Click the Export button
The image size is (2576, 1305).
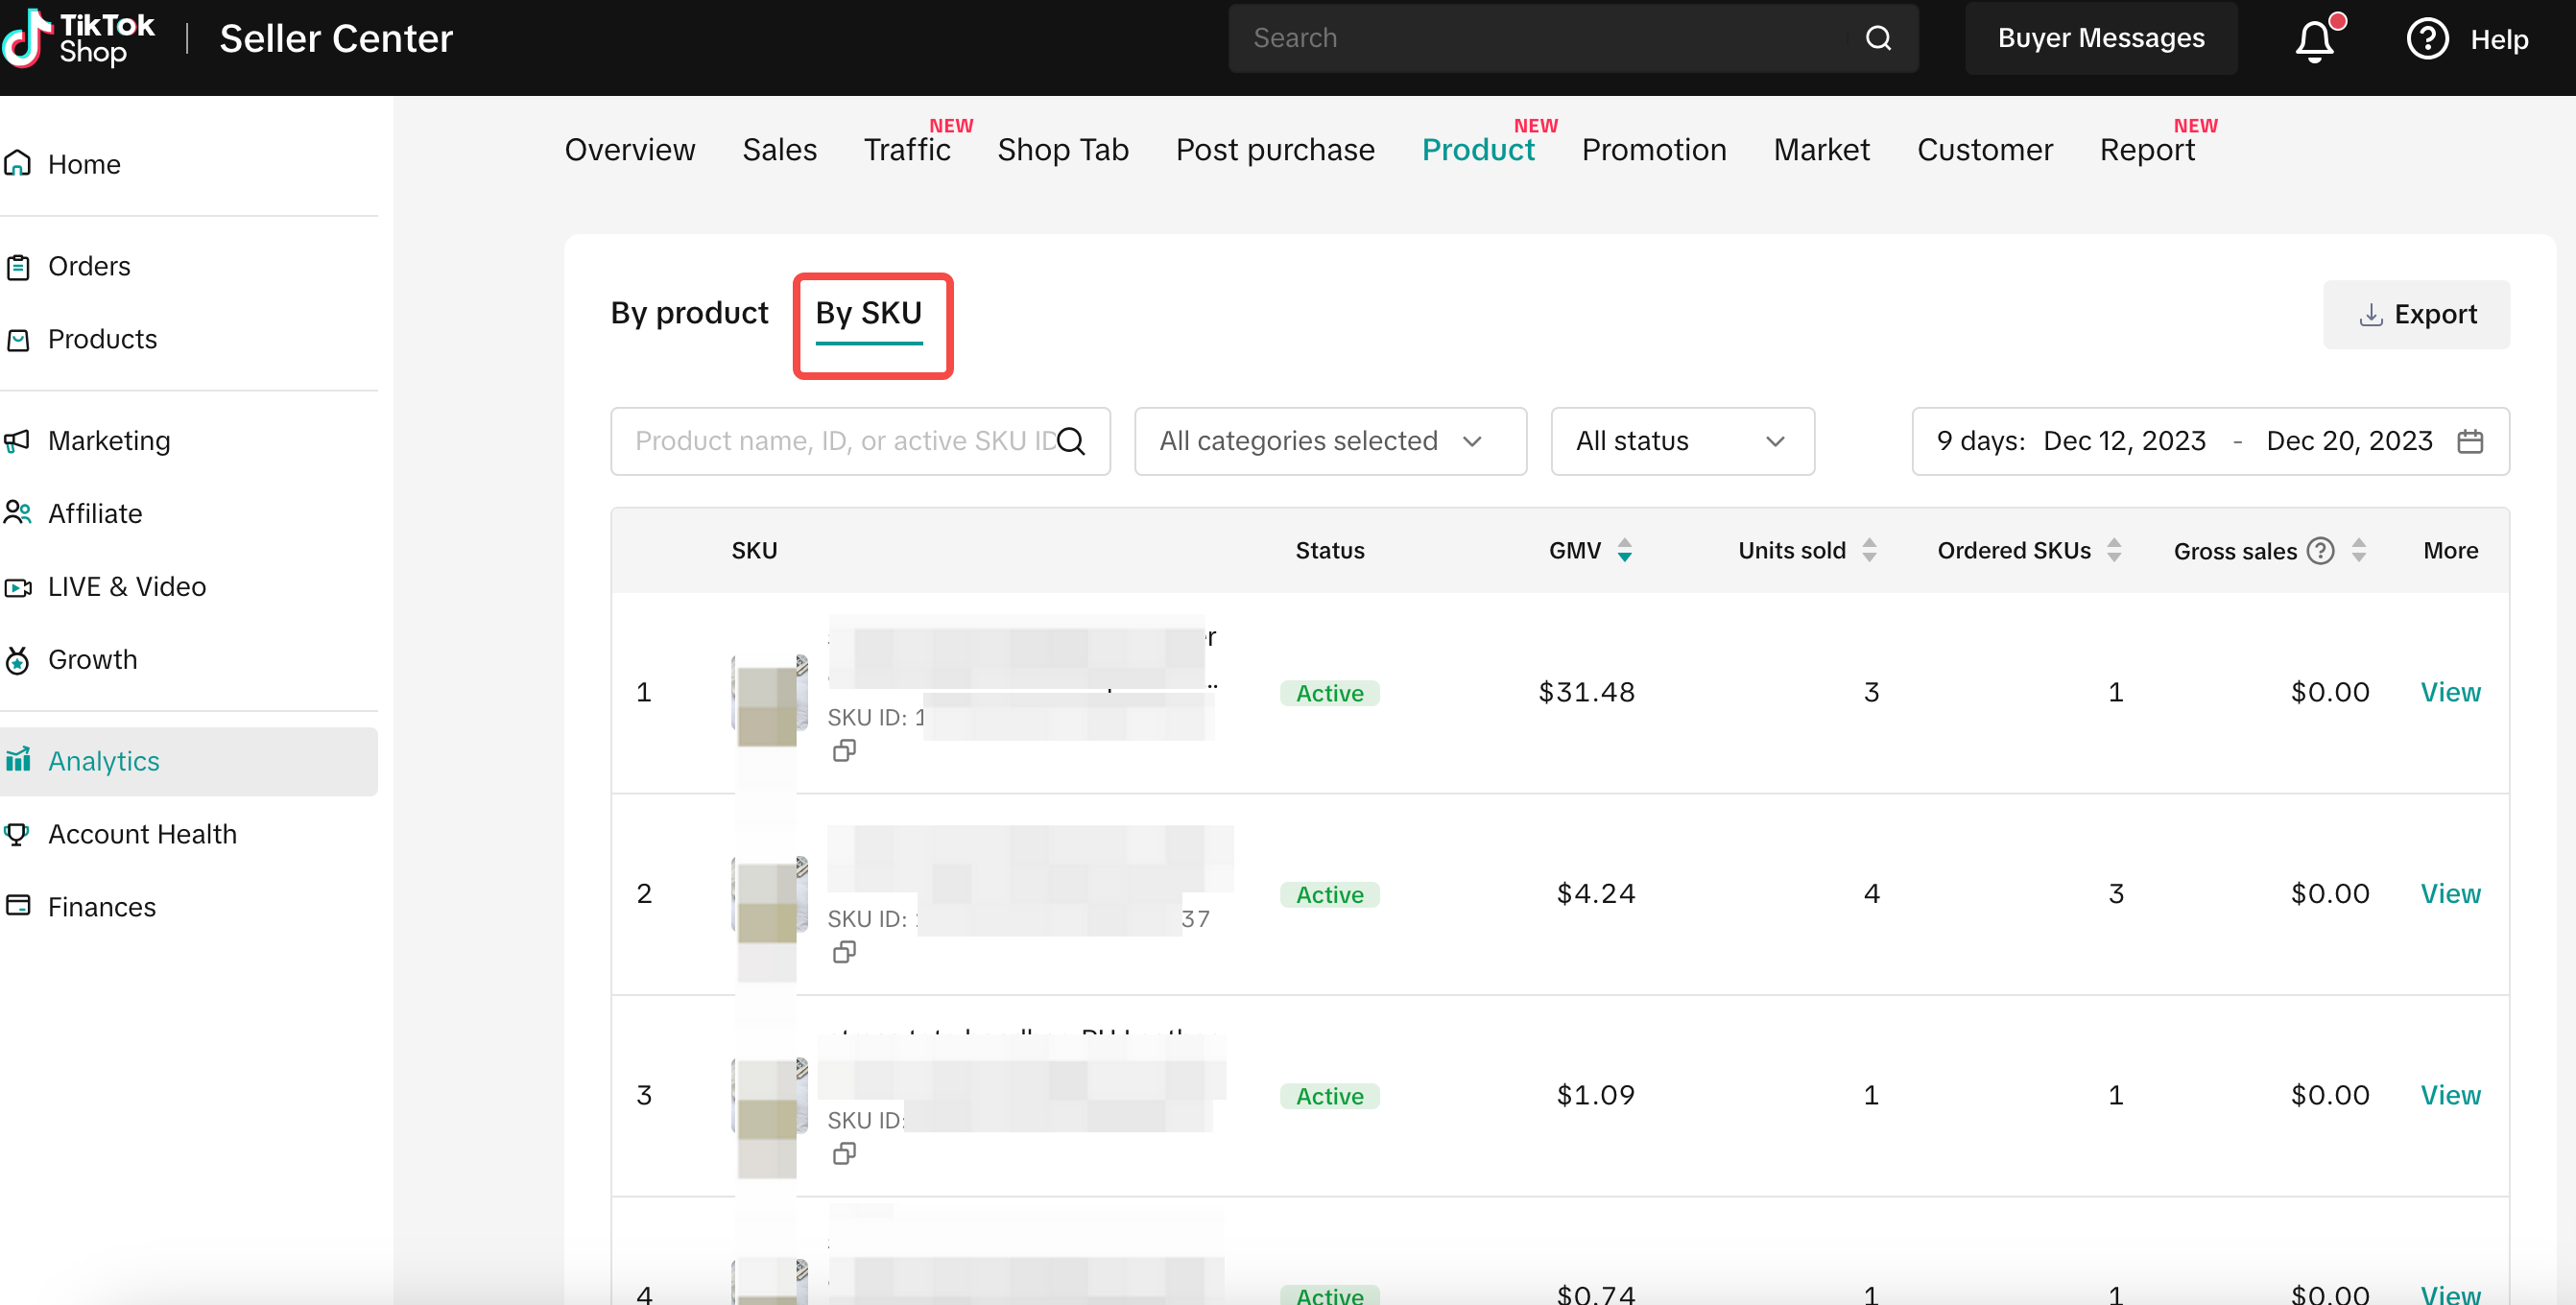(x=2415, y=315)
